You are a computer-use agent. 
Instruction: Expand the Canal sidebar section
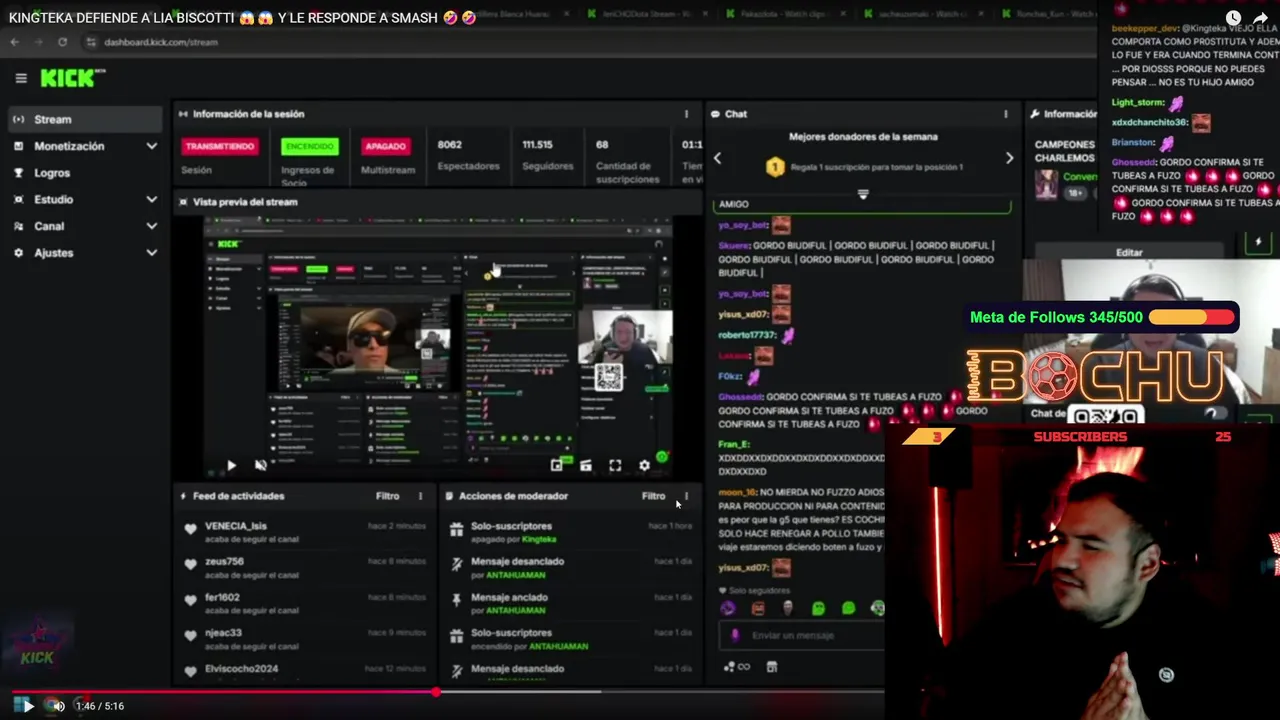pos(151,226)
